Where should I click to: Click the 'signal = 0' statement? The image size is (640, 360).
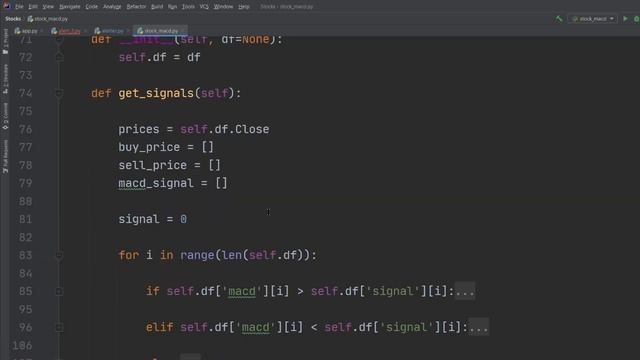click(153, 220)
